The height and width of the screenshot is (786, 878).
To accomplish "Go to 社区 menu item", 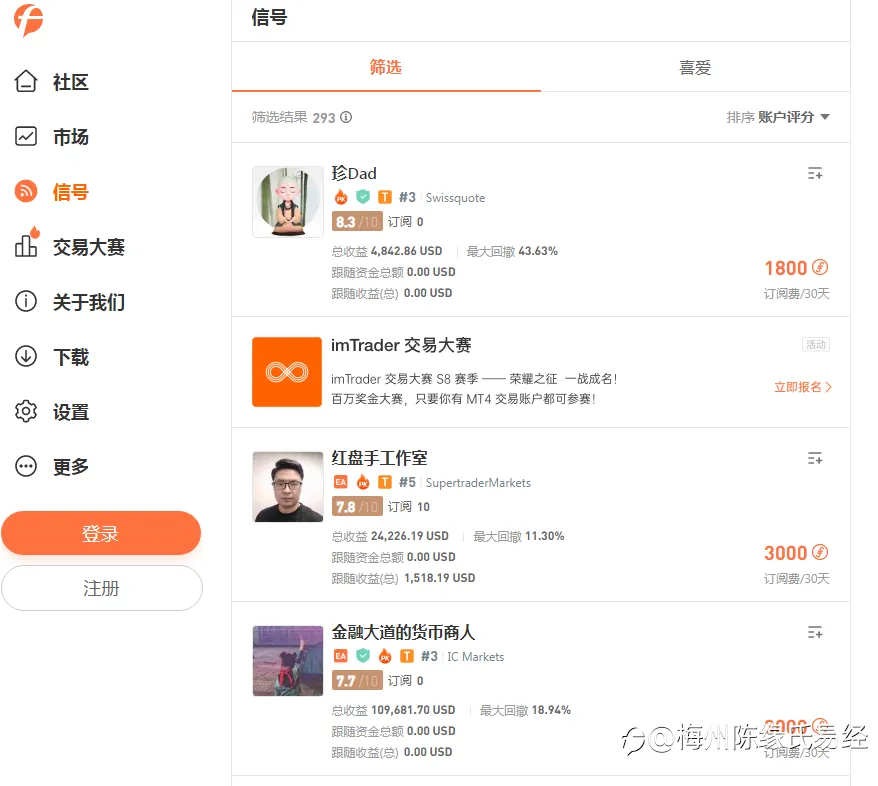I will (71, 82).
